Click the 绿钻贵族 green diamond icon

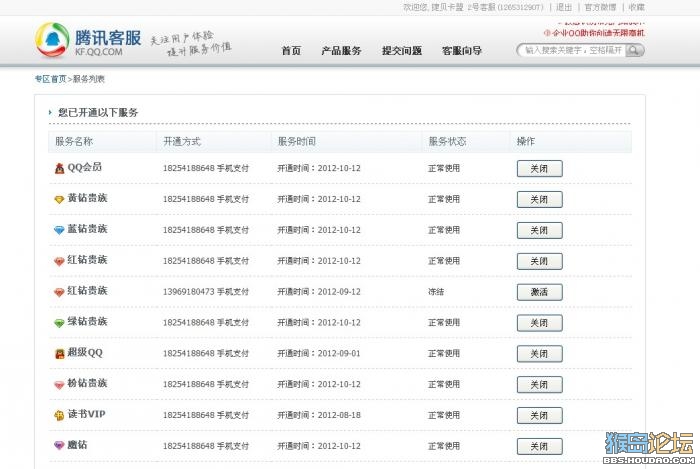(59, 323)
